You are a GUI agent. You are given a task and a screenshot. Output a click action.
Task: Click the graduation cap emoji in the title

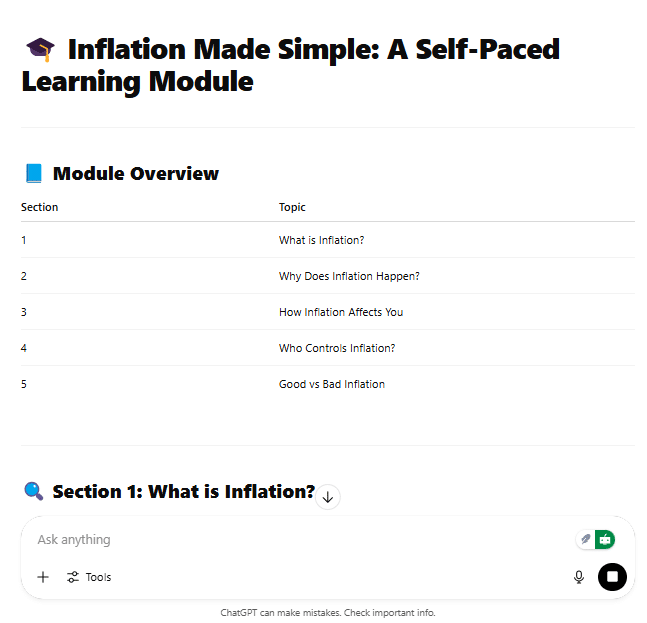pos(40,50)
